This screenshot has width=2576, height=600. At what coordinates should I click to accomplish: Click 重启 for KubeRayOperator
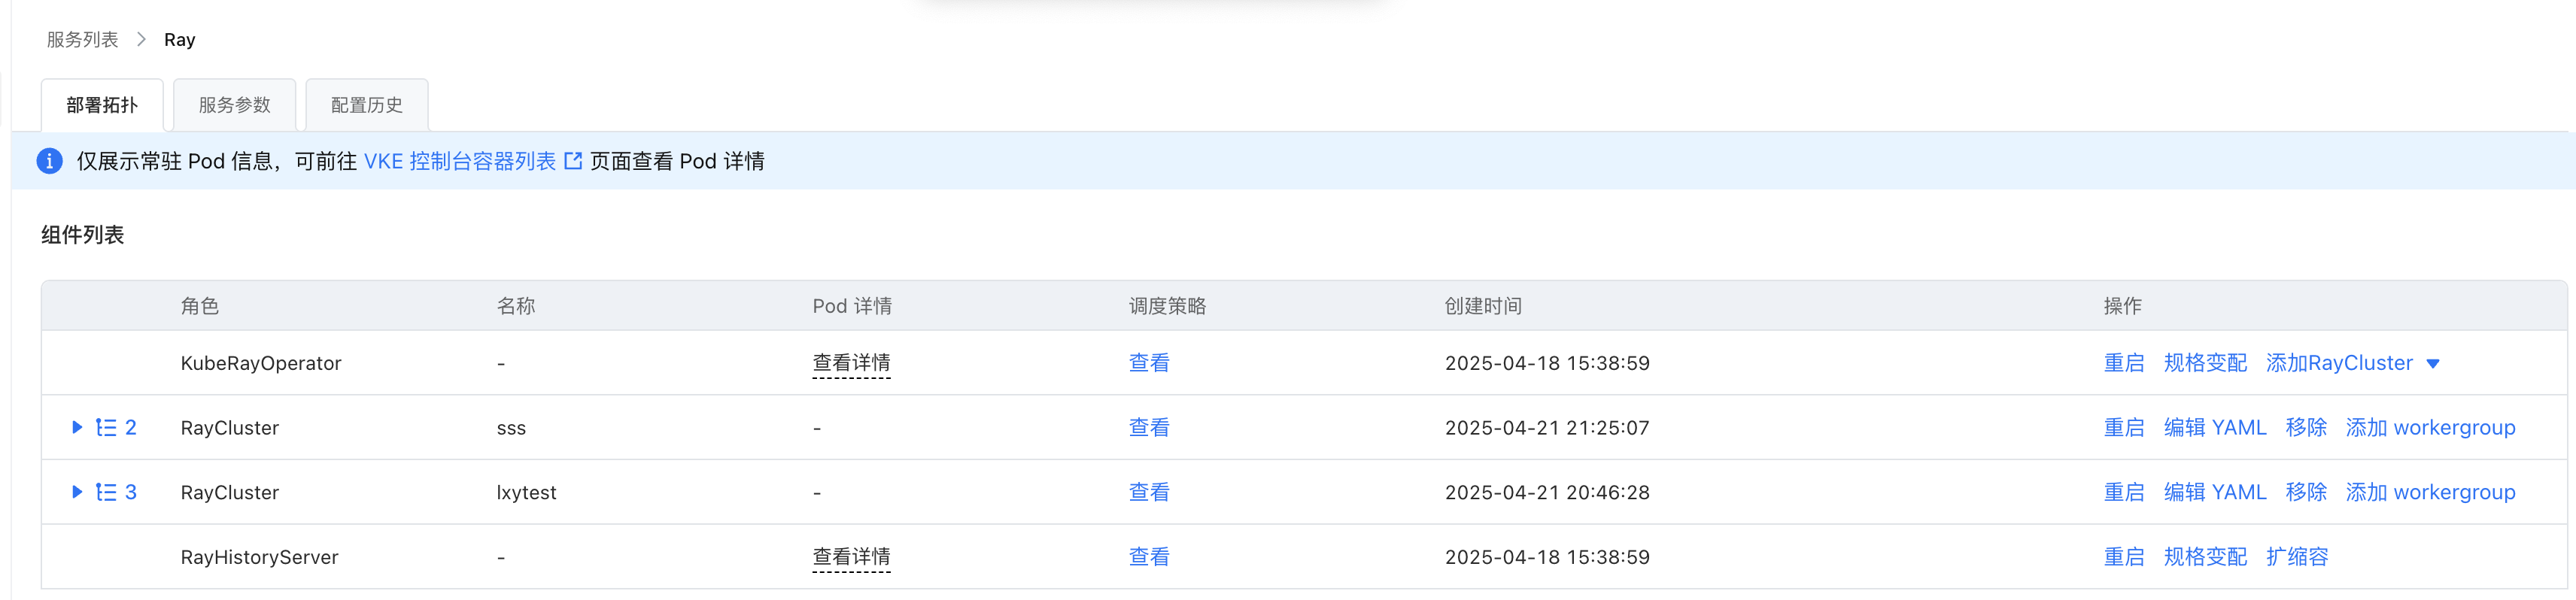point(2124,363)
